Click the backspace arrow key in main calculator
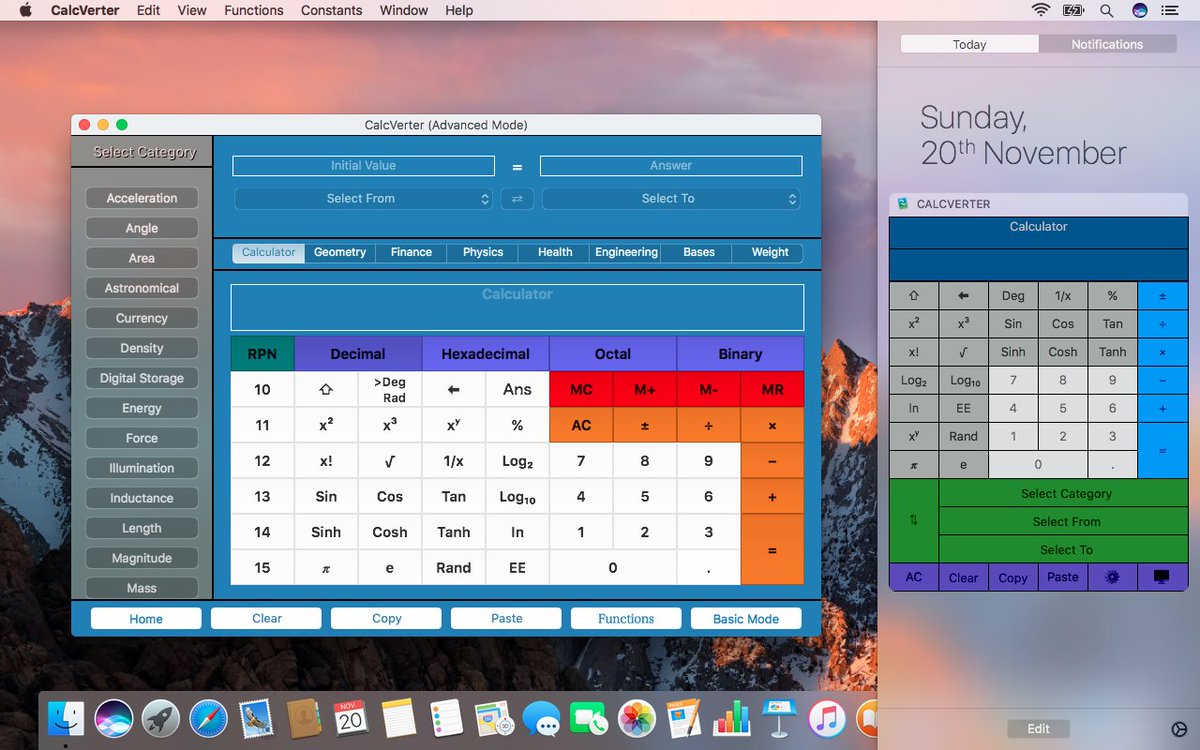 (x=454, y=390)
